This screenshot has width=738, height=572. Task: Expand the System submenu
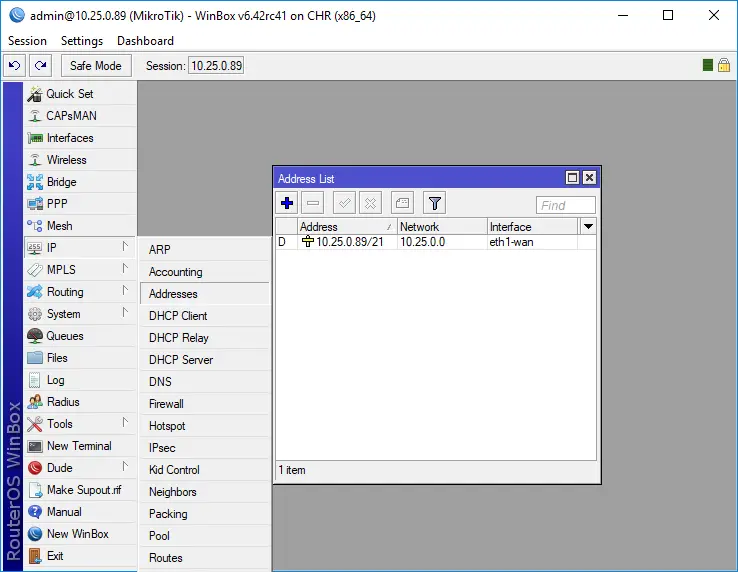pos(80,314)
